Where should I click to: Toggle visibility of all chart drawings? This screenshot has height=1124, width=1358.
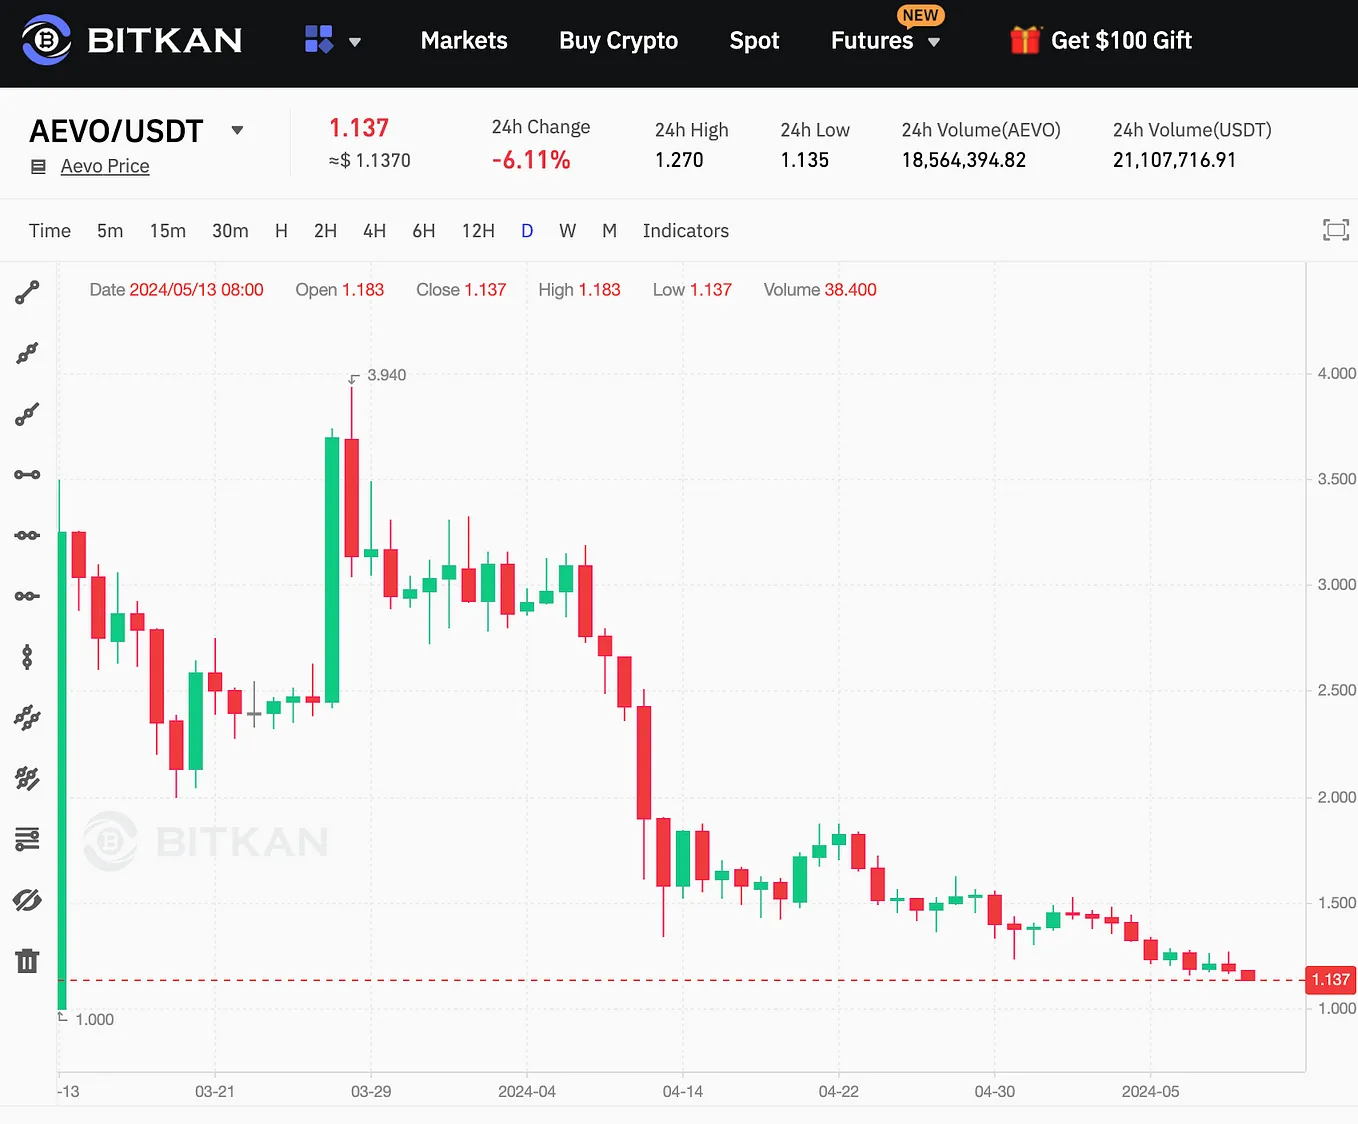pos(27,900)
